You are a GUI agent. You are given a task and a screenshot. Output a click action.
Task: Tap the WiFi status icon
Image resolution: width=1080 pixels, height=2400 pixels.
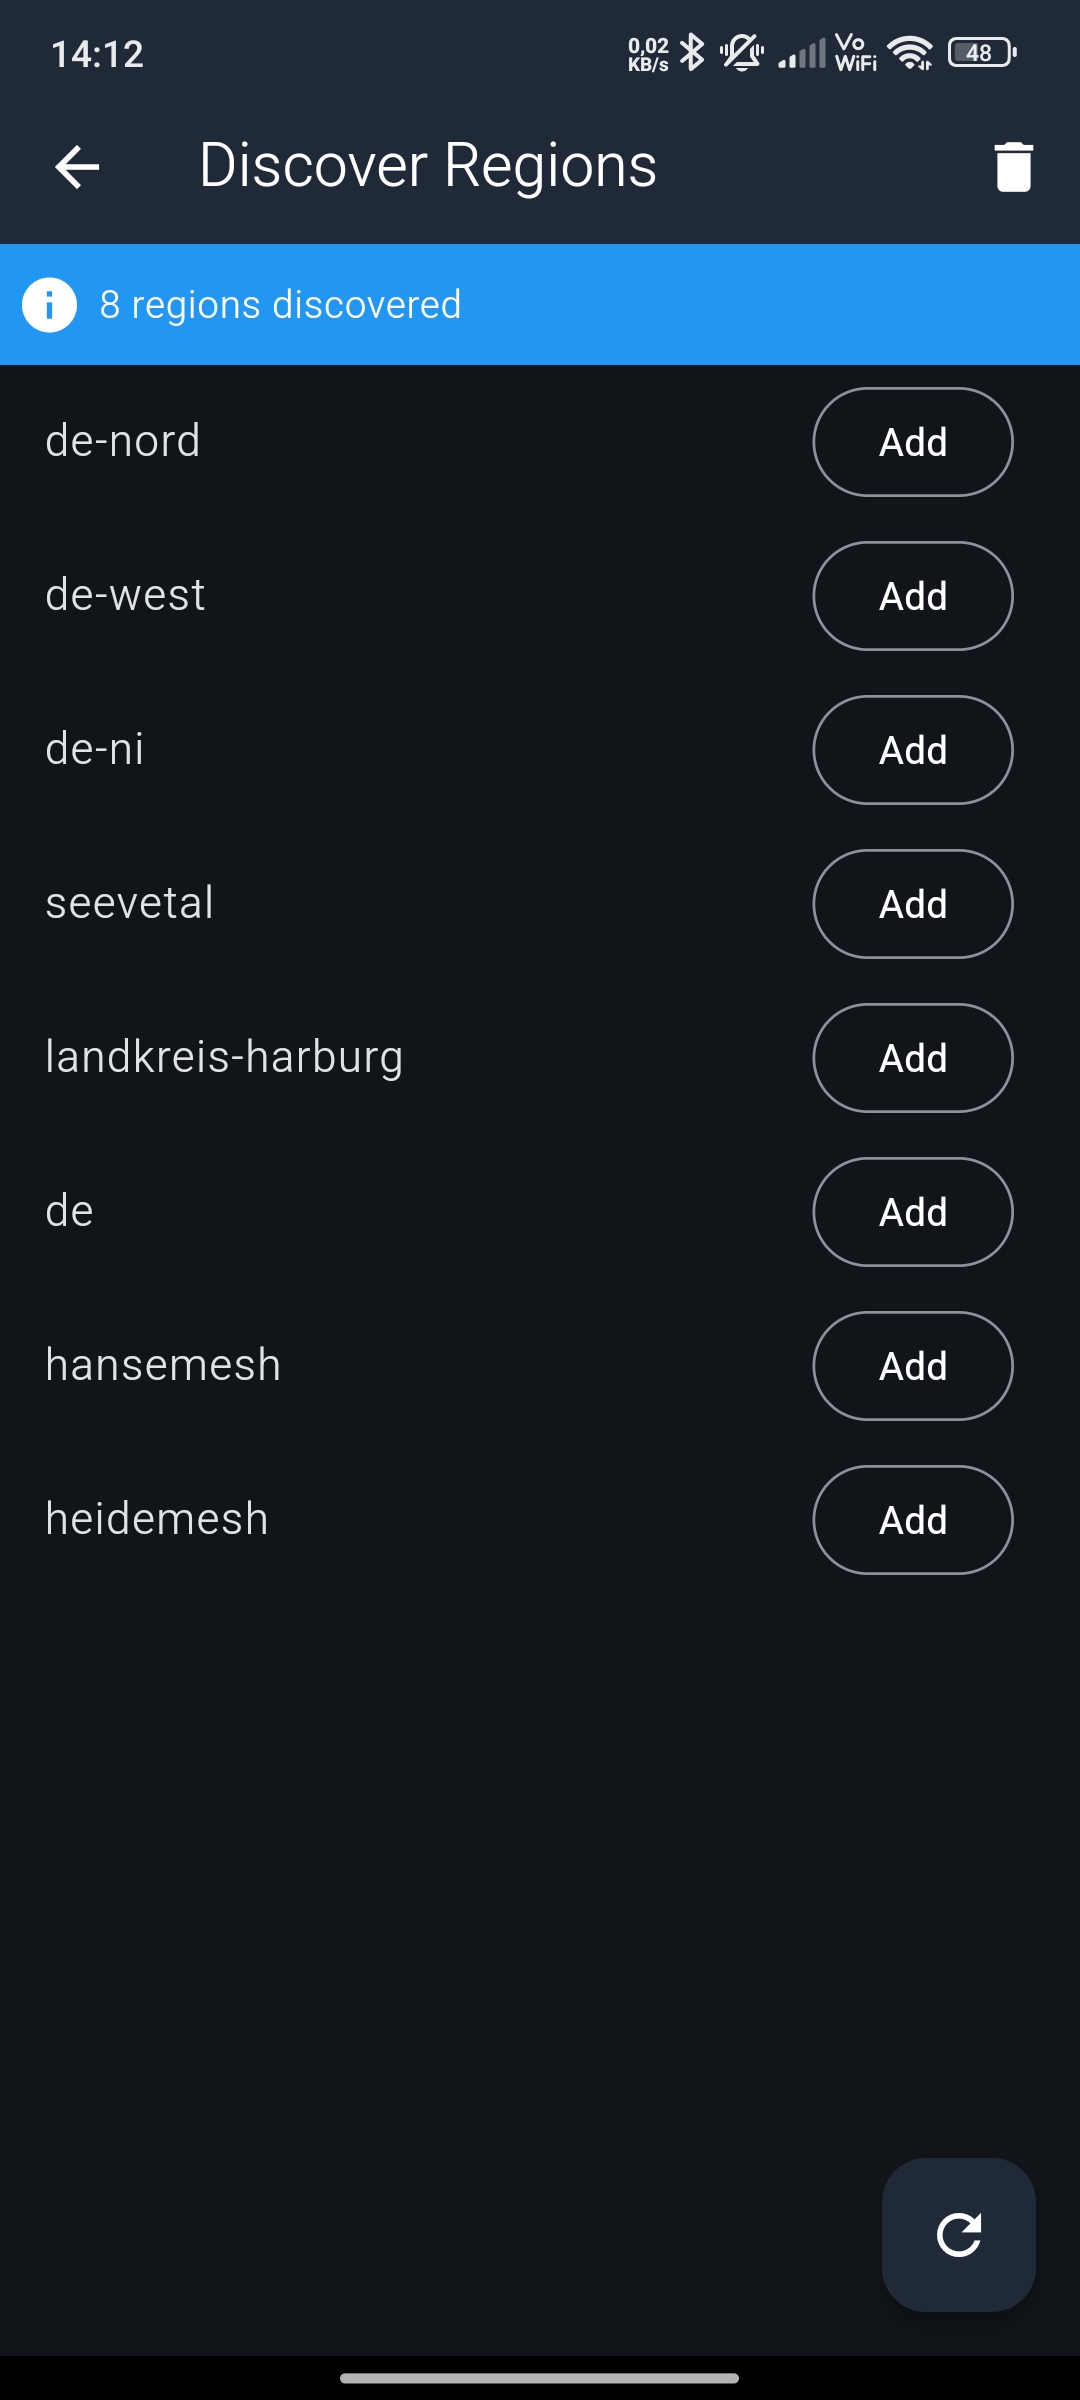(x=910, y=52)
